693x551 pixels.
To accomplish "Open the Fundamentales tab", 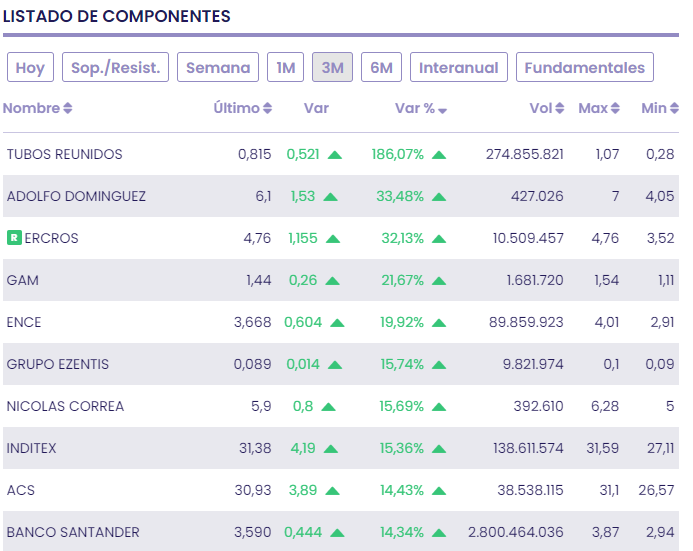I will tap(585, 67).
